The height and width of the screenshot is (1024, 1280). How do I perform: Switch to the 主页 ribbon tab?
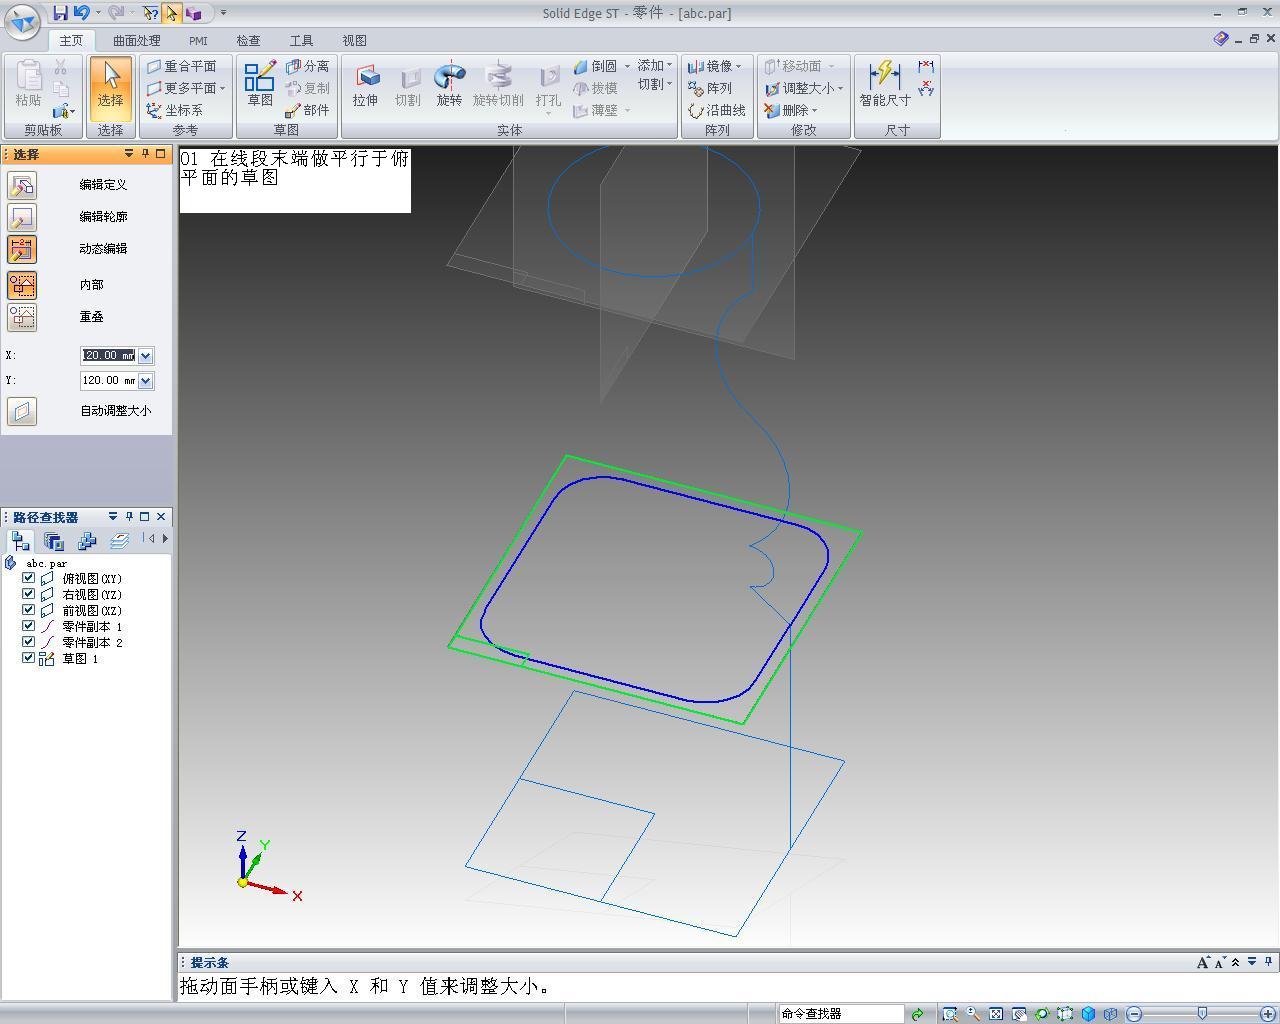[71, 40]
